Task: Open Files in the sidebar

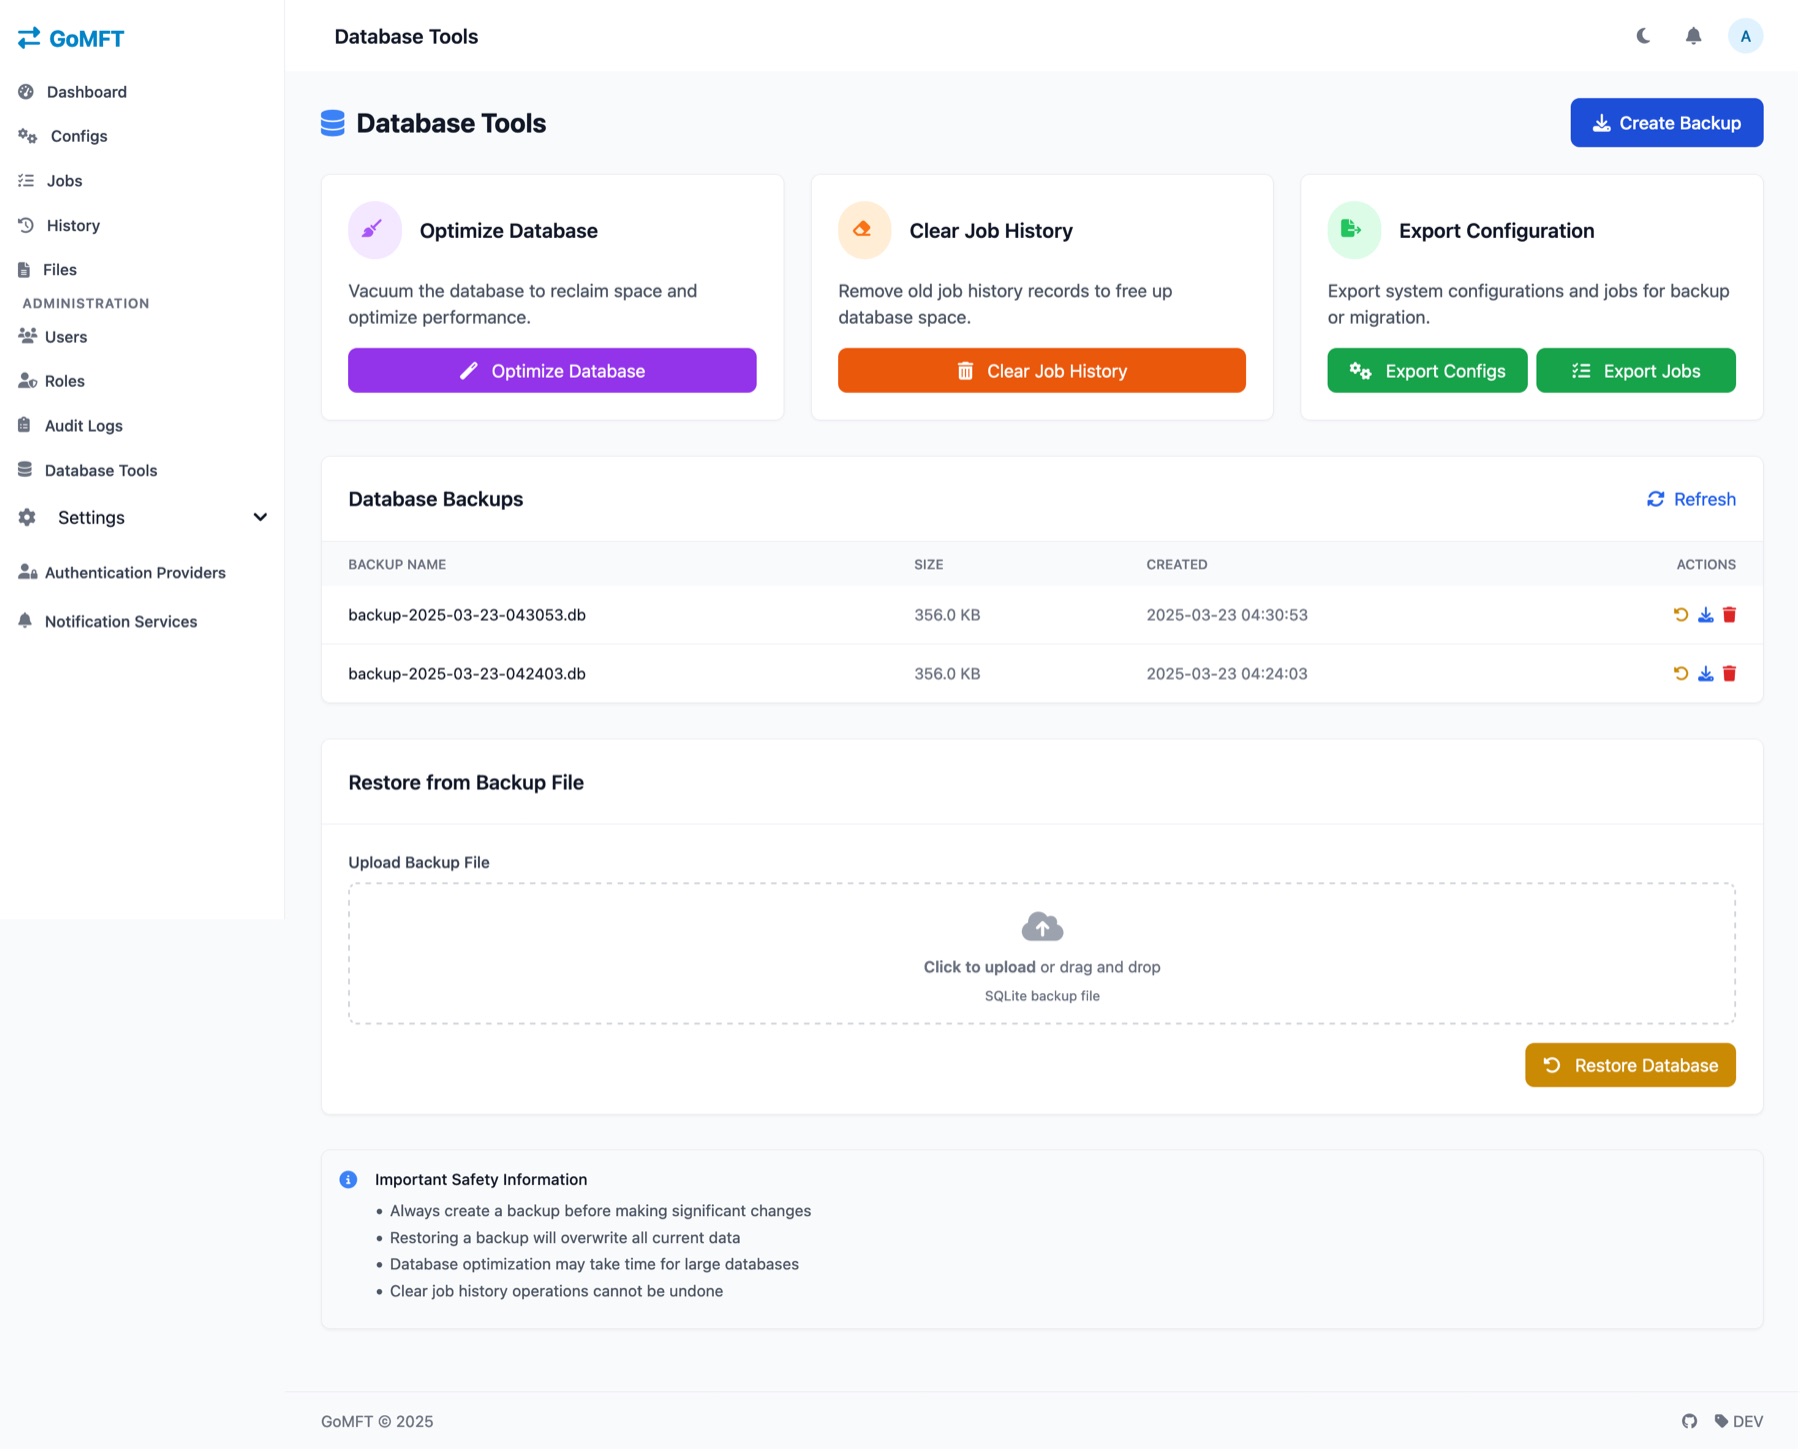Action: 47,270
